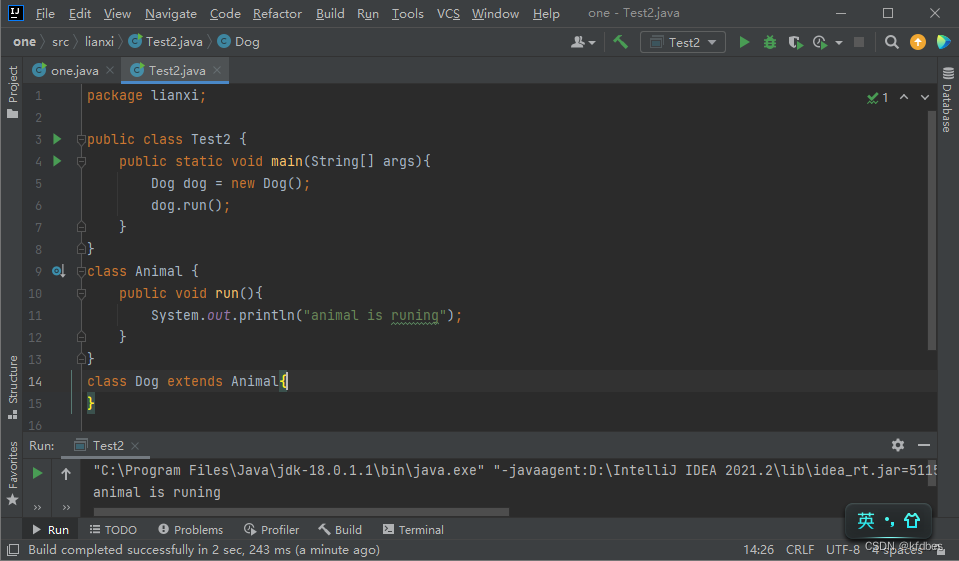Screen dimensions: 959x561
Task: Click run gutter arrow beside main method
Action: 57,161
